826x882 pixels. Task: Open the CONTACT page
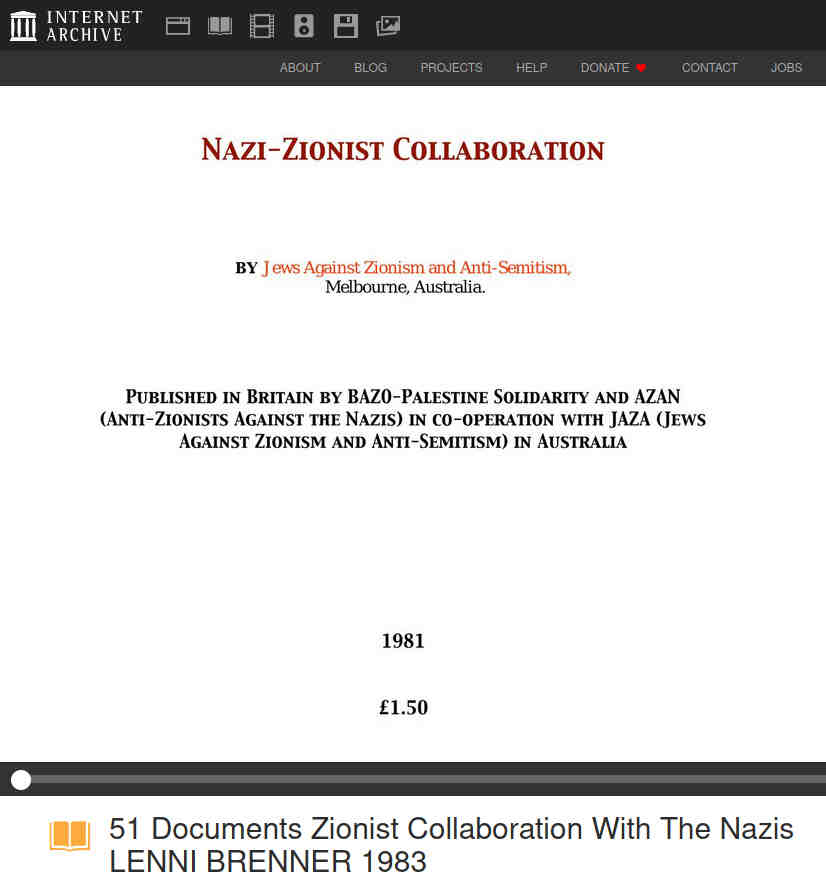click(x=709, y=68)
